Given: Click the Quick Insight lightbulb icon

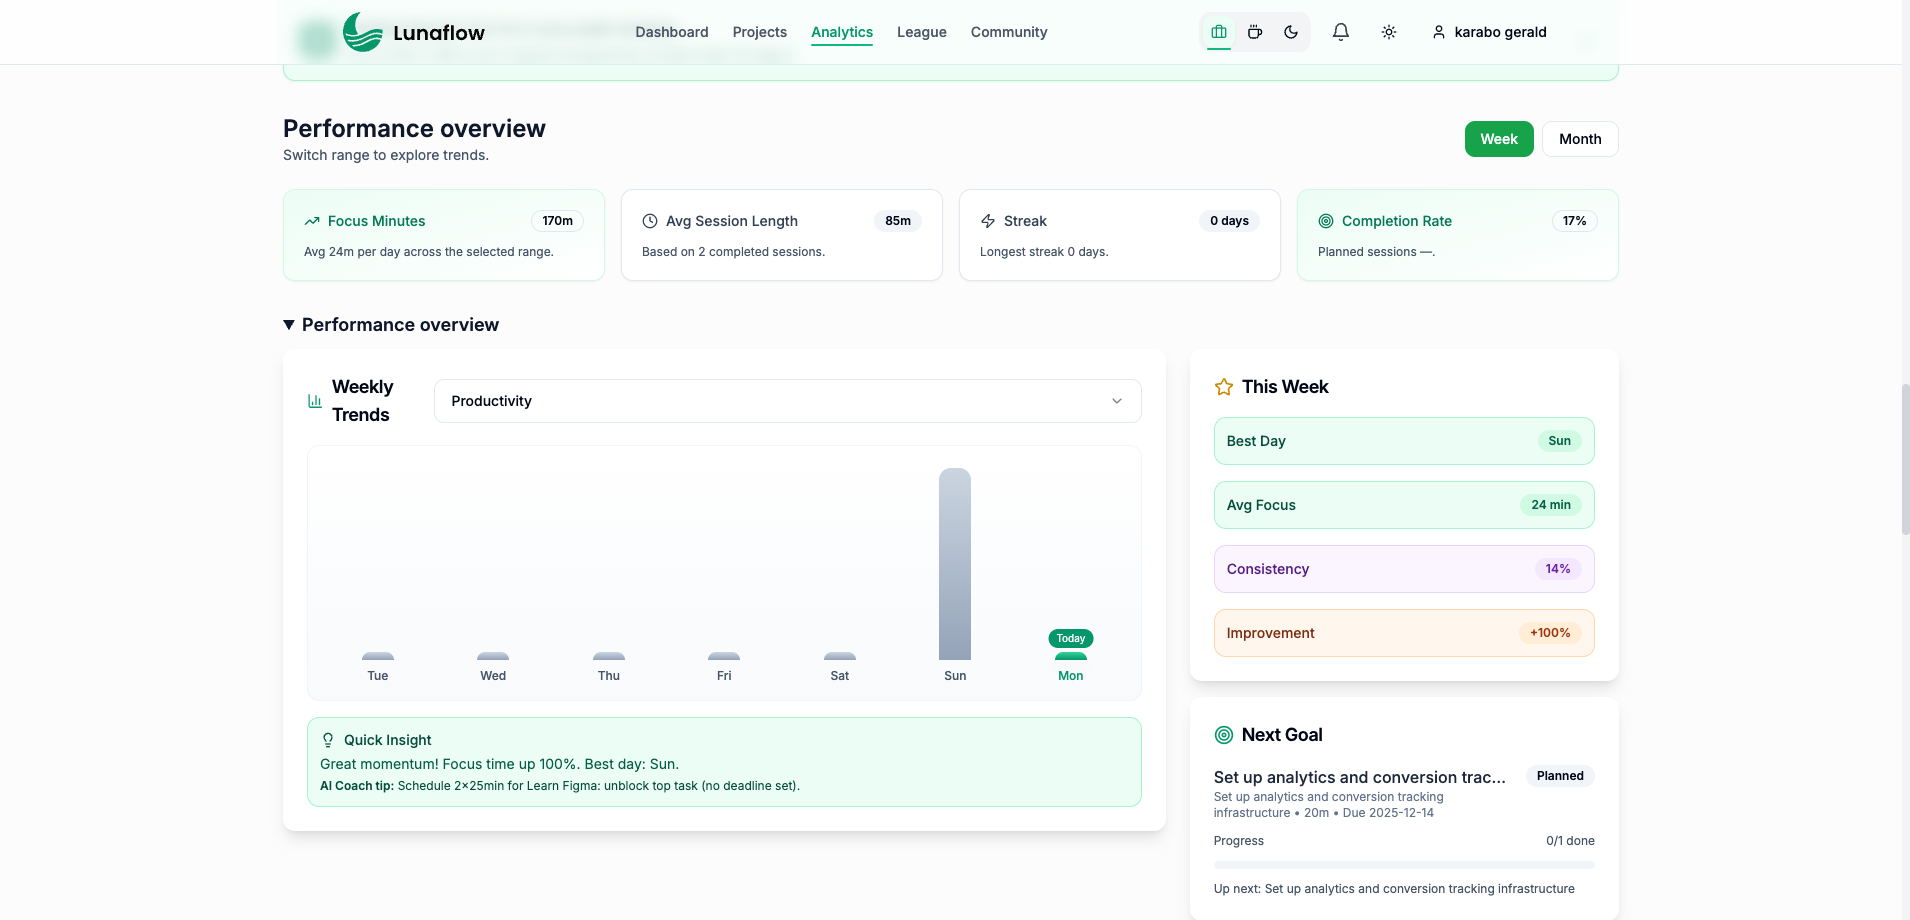Looking at the screenshot, I should click(328, 739).
